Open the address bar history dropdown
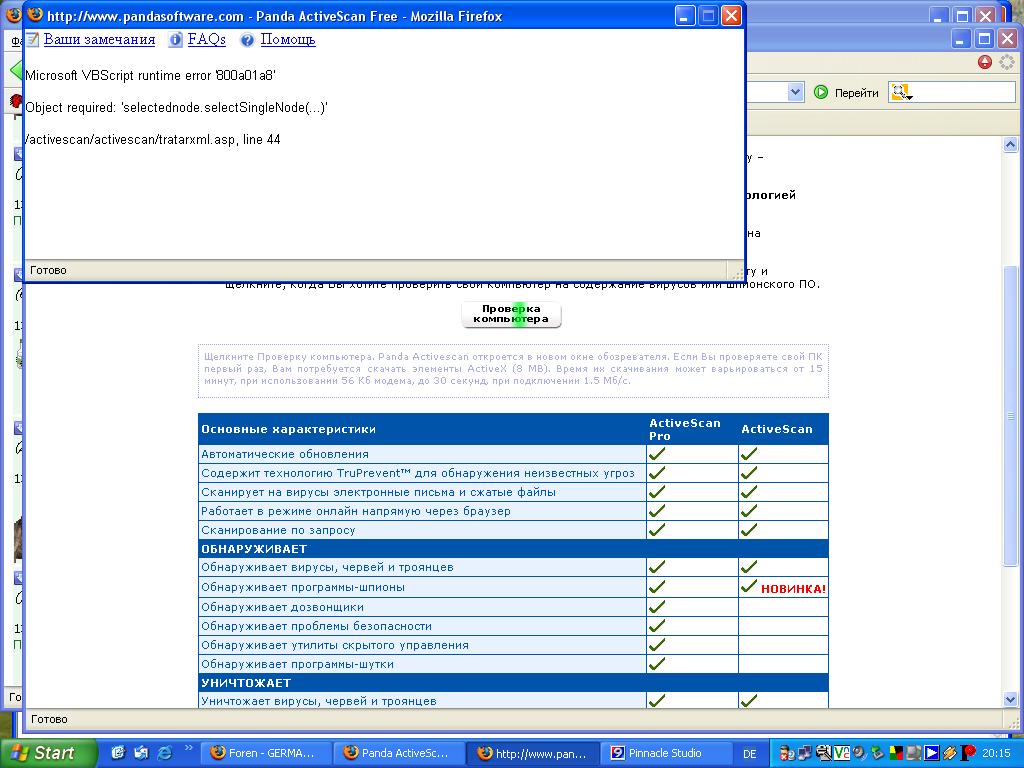 click(795, 92)
